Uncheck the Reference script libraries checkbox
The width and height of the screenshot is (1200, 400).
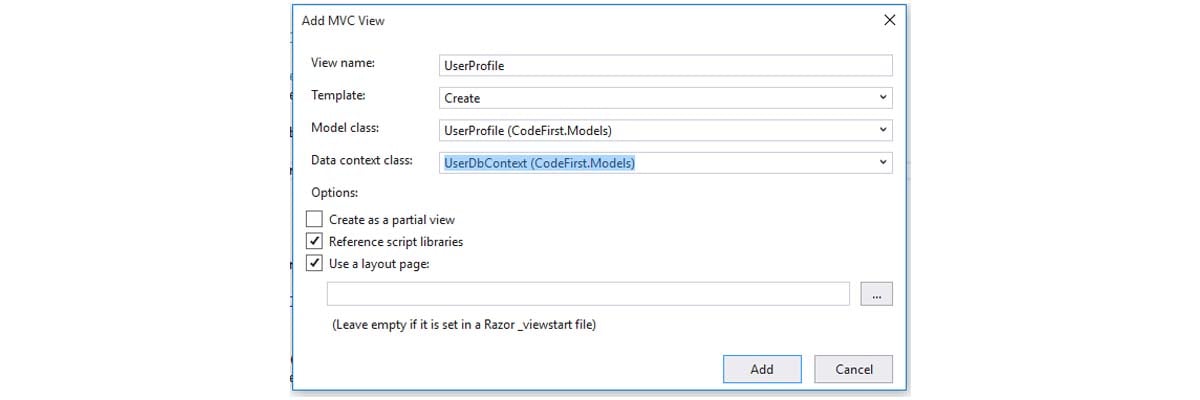pos(315,241)
